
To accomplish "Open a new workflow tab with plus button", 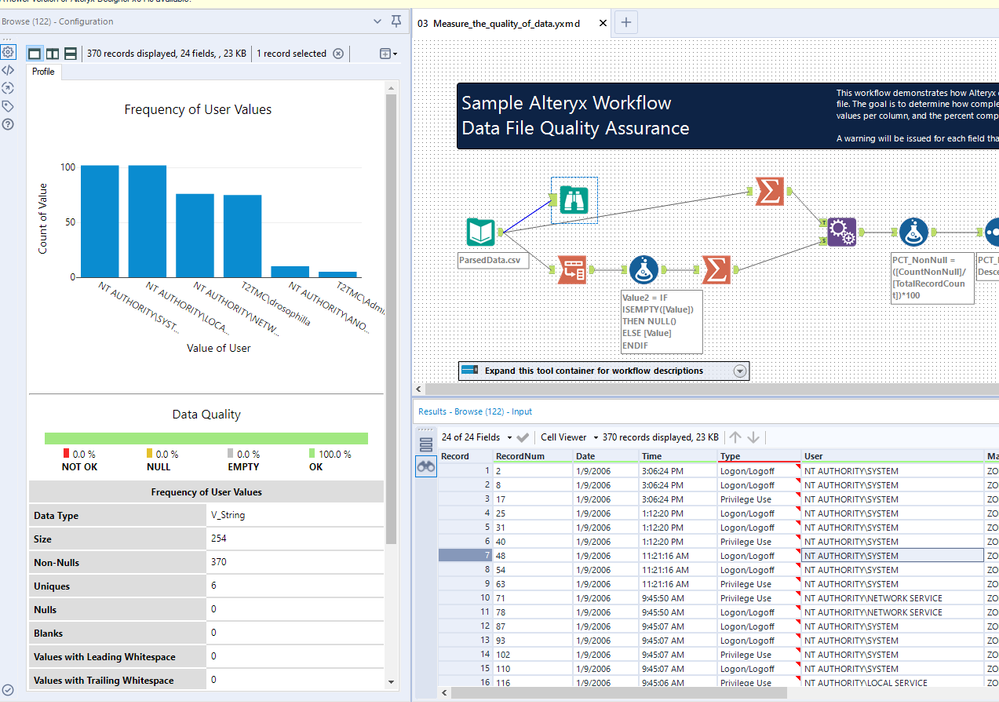I will point(626,22).
